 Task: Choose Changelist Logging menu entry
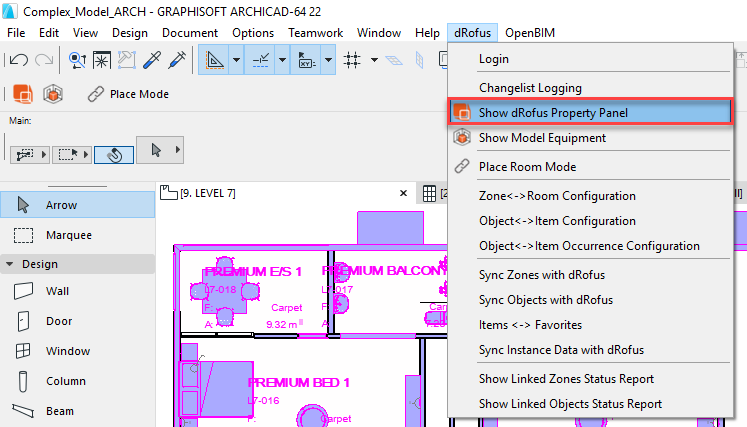click(590, 88)
